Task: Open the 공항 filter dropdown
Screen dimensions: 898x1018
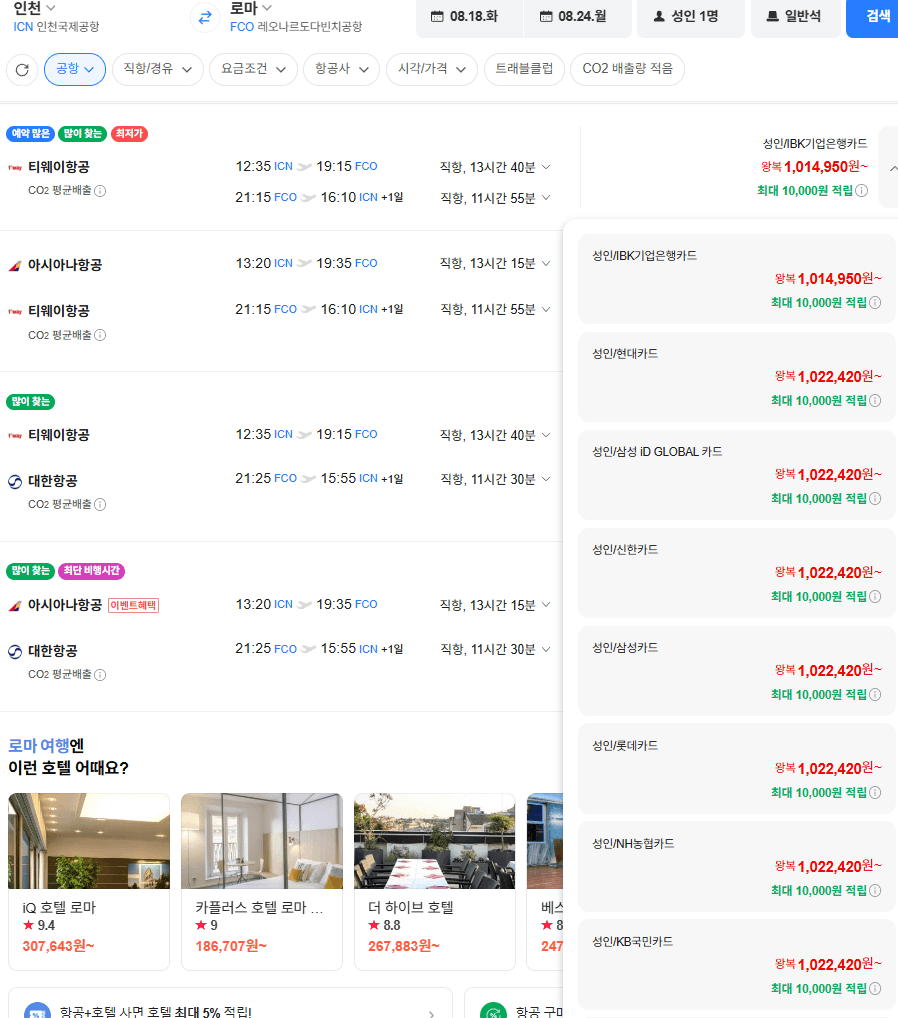Action: tap(75, 69)
